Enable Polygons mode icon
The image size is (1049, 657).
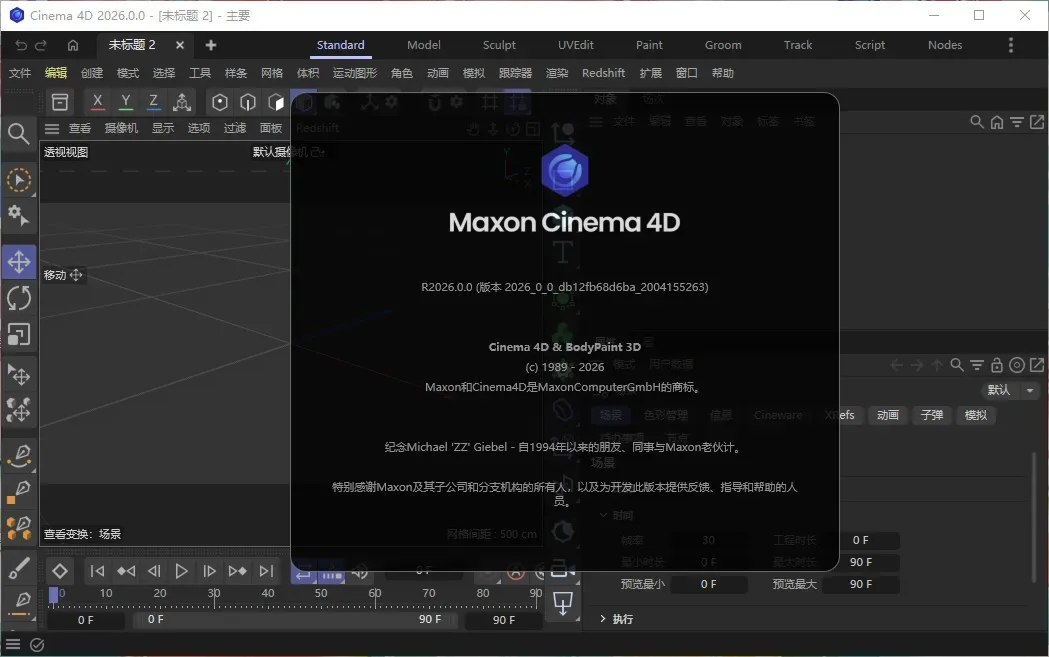point(276,102)
